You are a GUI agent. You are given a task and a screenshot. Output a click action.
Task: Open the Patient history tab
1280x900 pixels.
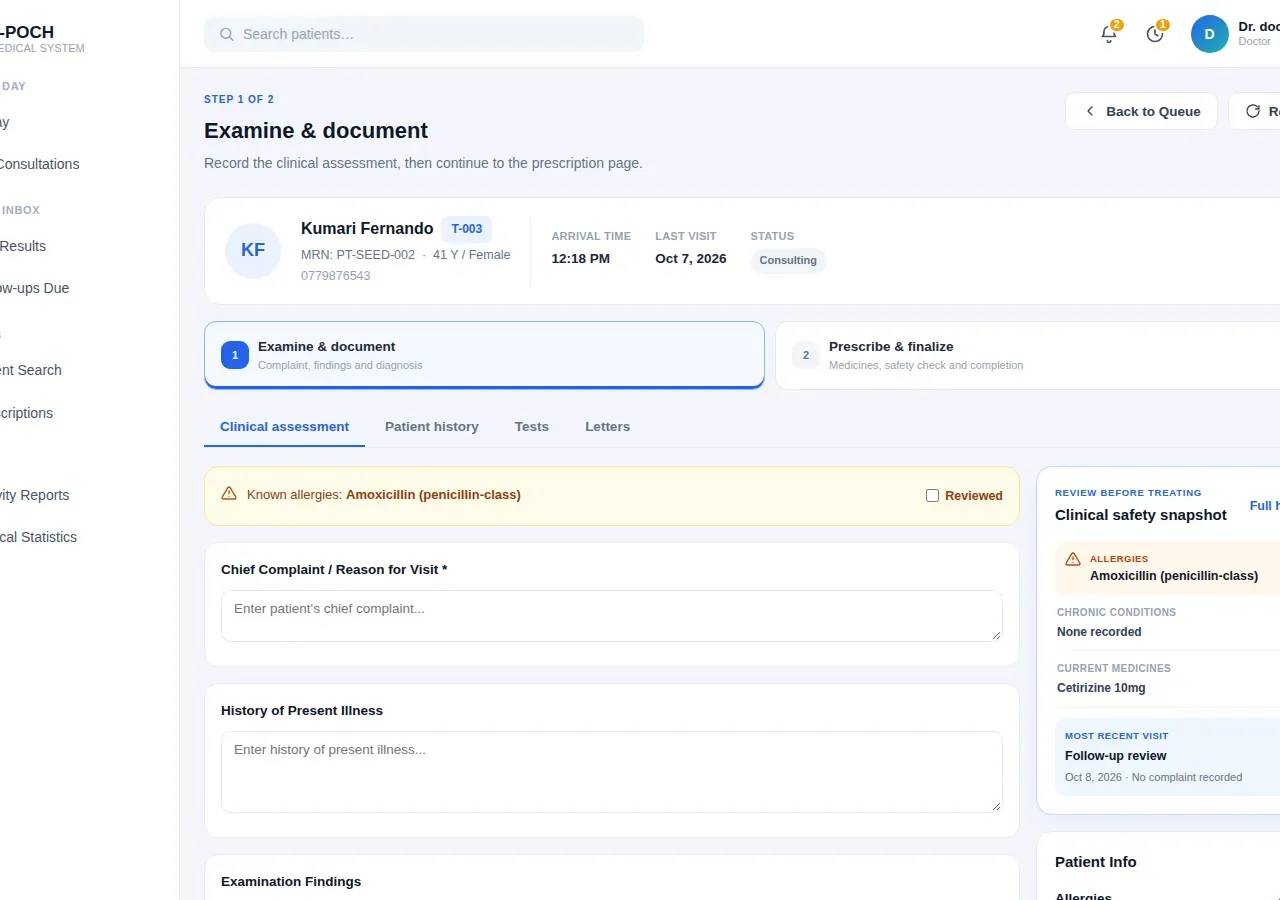pyautogui.click(x=432, y=427)
